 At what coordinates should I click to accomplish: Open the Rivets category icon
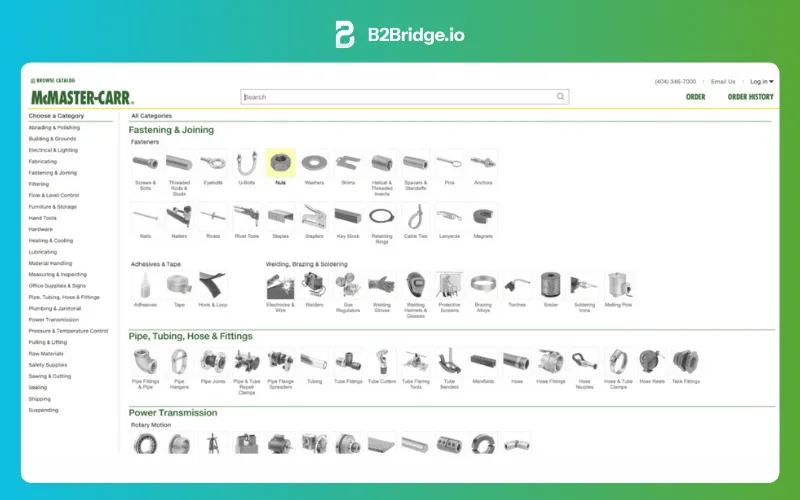(213, 217)
